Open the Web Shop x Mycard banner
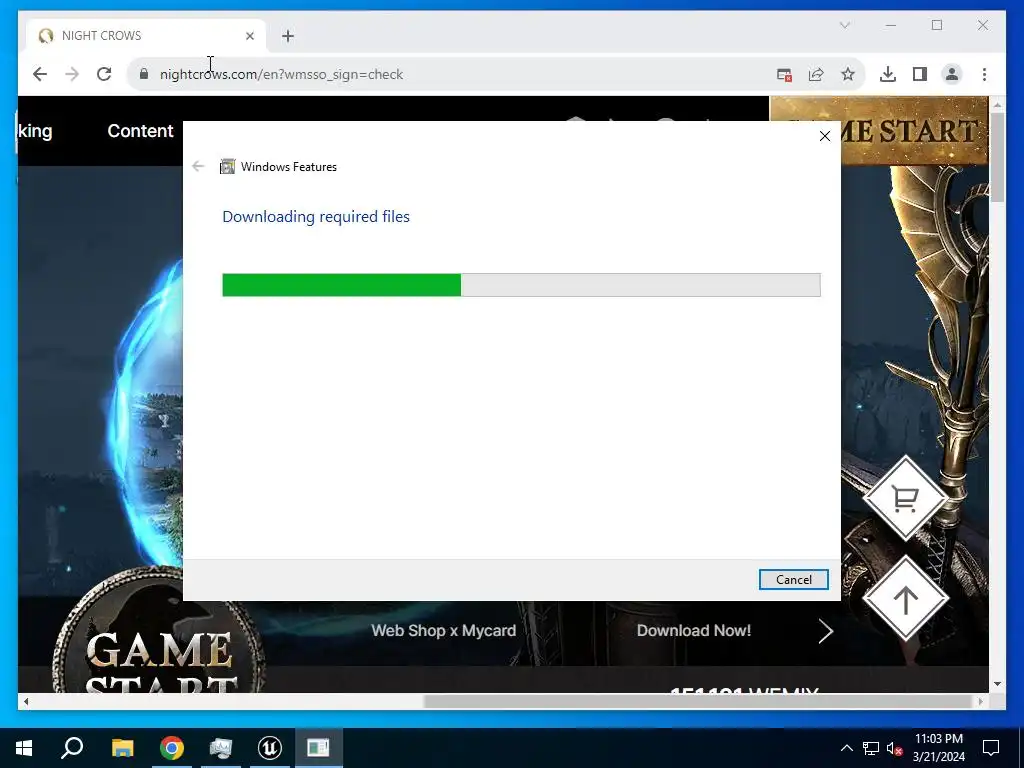This screenshot has height=768, width=1024. point(443,630)
